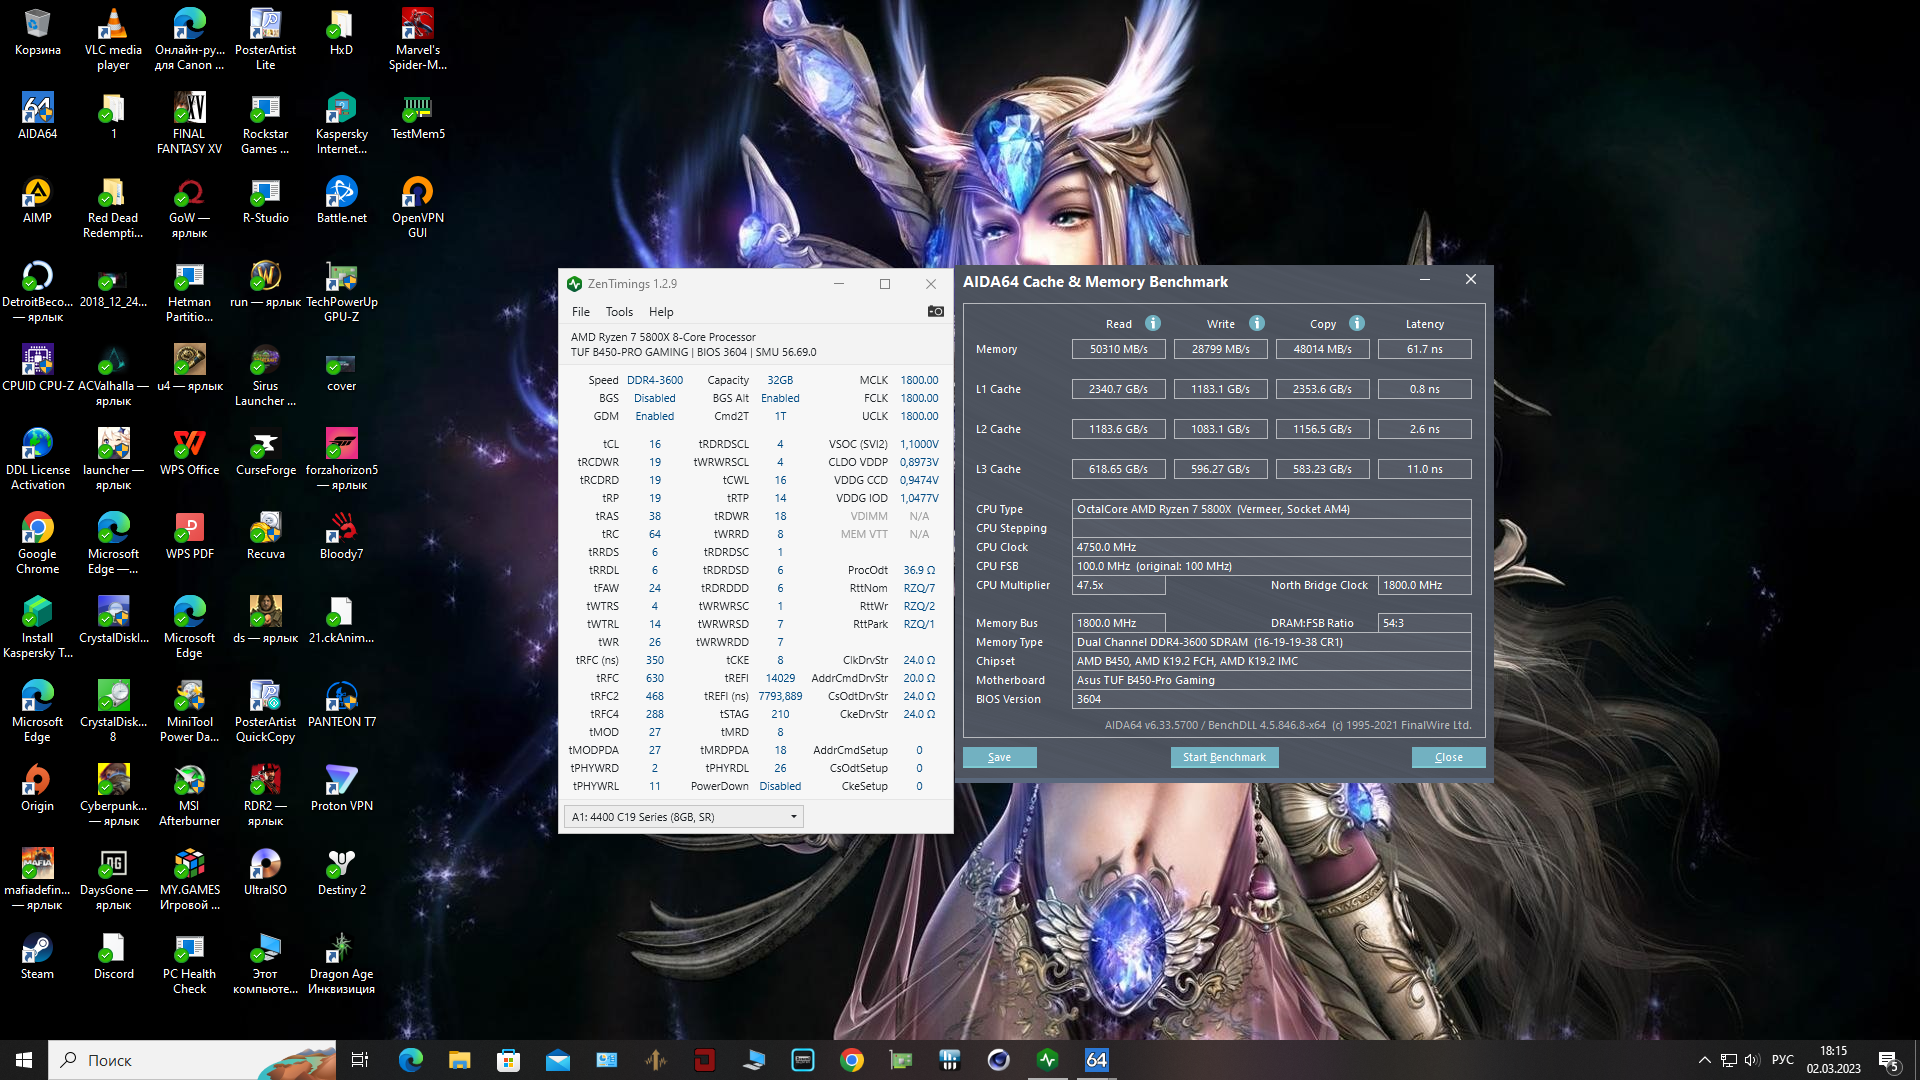Image resolution: width=1920 pixels, height=1080 pixels.
Task: Click the Write info icon in AIDA64
Action: point(1257,323)
